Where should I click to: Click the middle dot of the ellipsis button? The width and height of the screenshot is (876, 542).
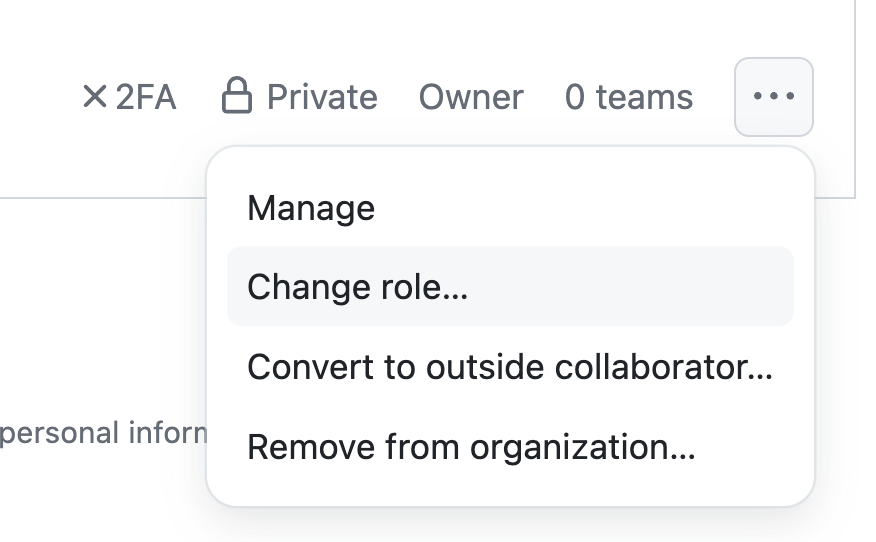point(774,96)
